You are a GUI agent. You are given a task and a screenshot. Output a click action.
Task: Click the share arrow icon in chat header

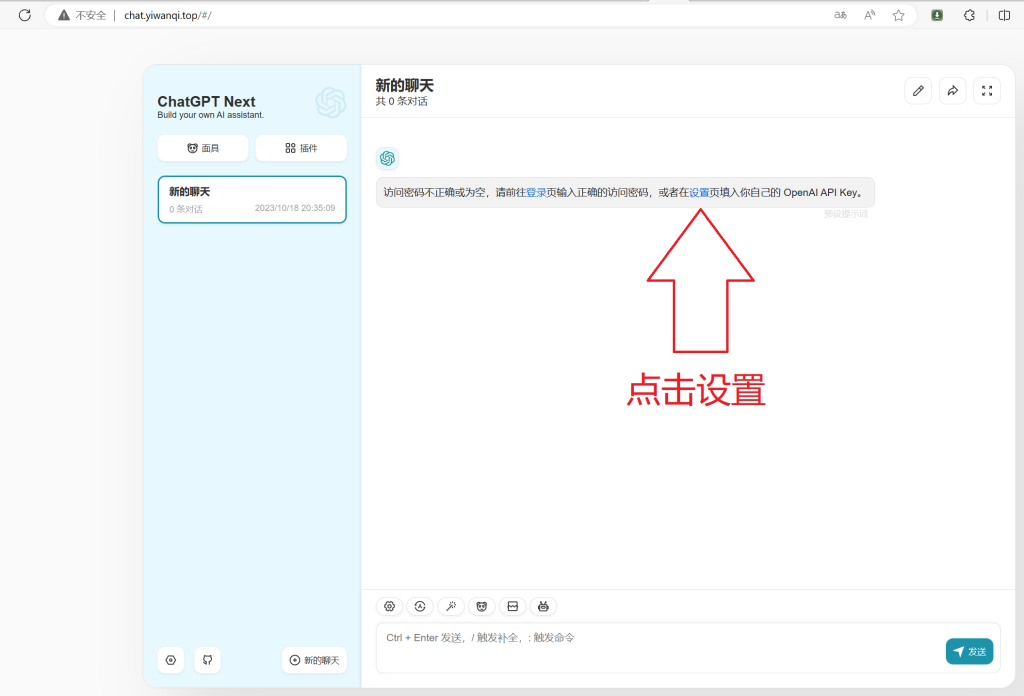click(953, 91)
